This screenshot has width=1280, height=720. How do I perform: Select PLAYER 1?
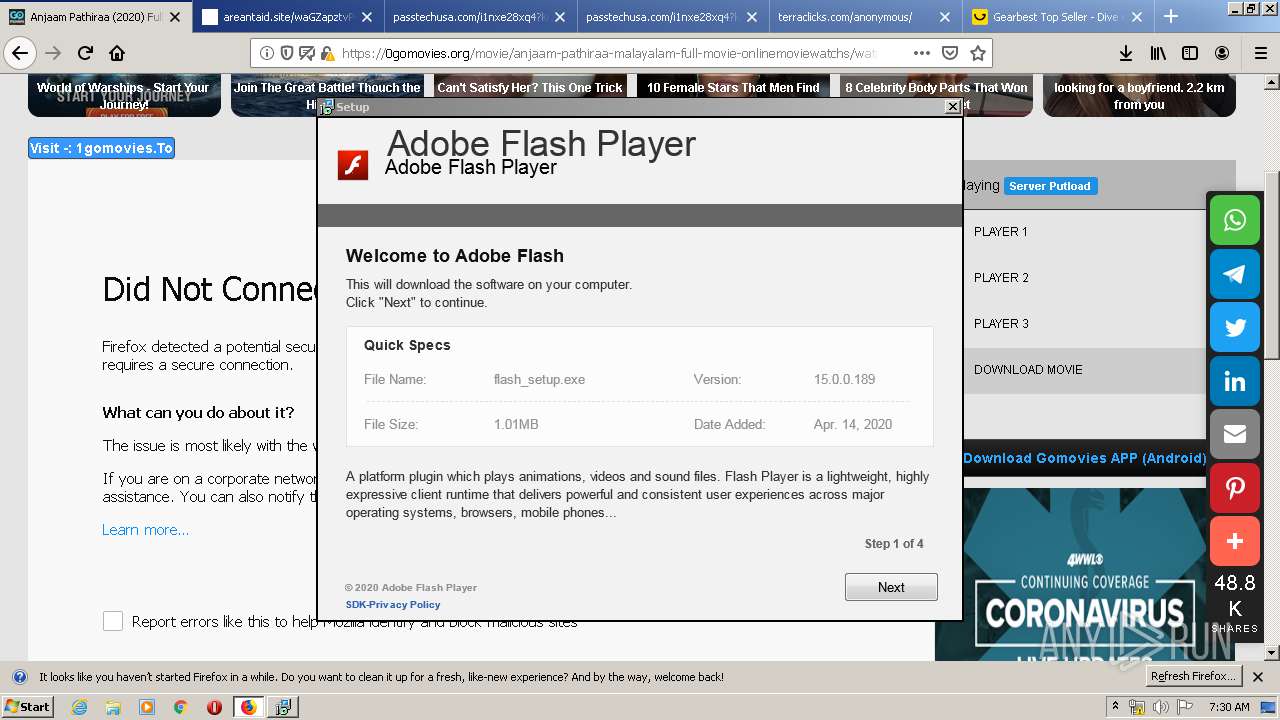tap(1001, 232)
